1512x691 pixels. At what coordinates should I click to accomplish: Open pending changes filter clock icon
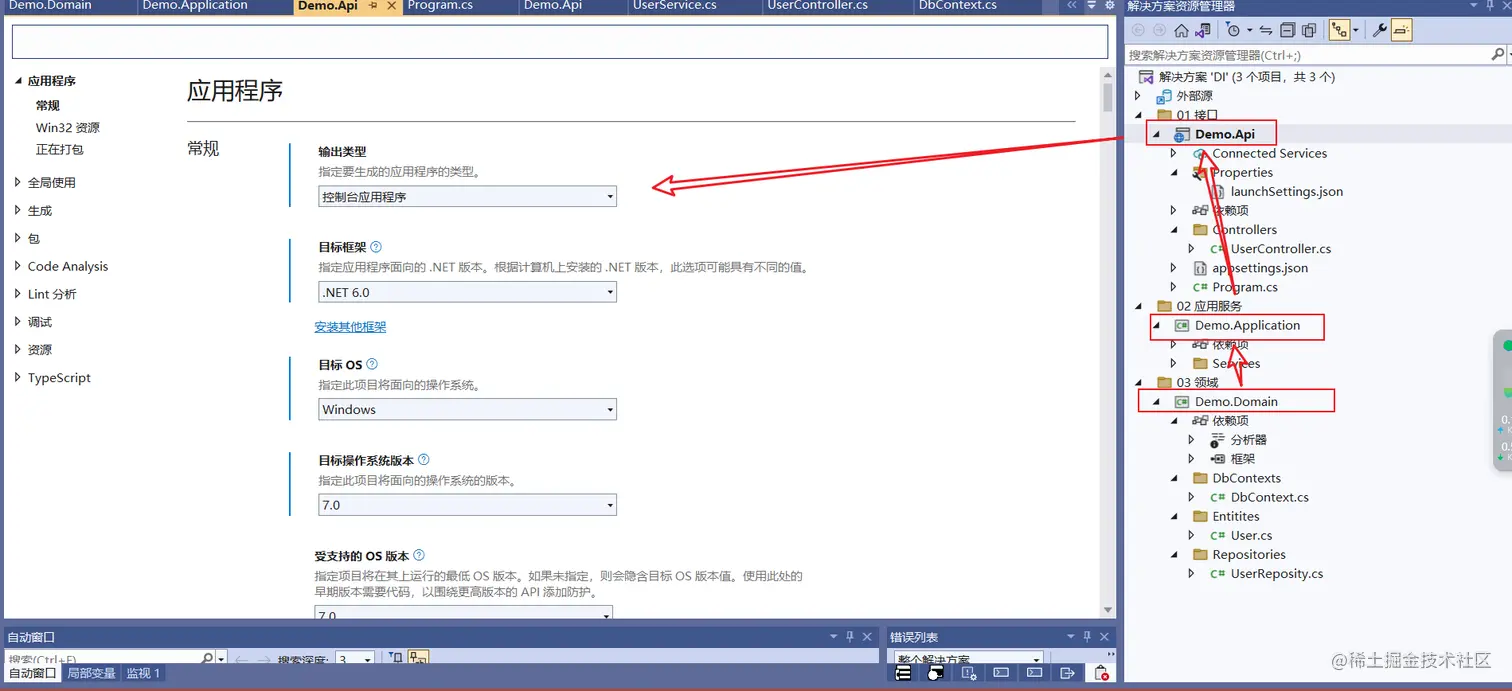(x=1233, y=30)
